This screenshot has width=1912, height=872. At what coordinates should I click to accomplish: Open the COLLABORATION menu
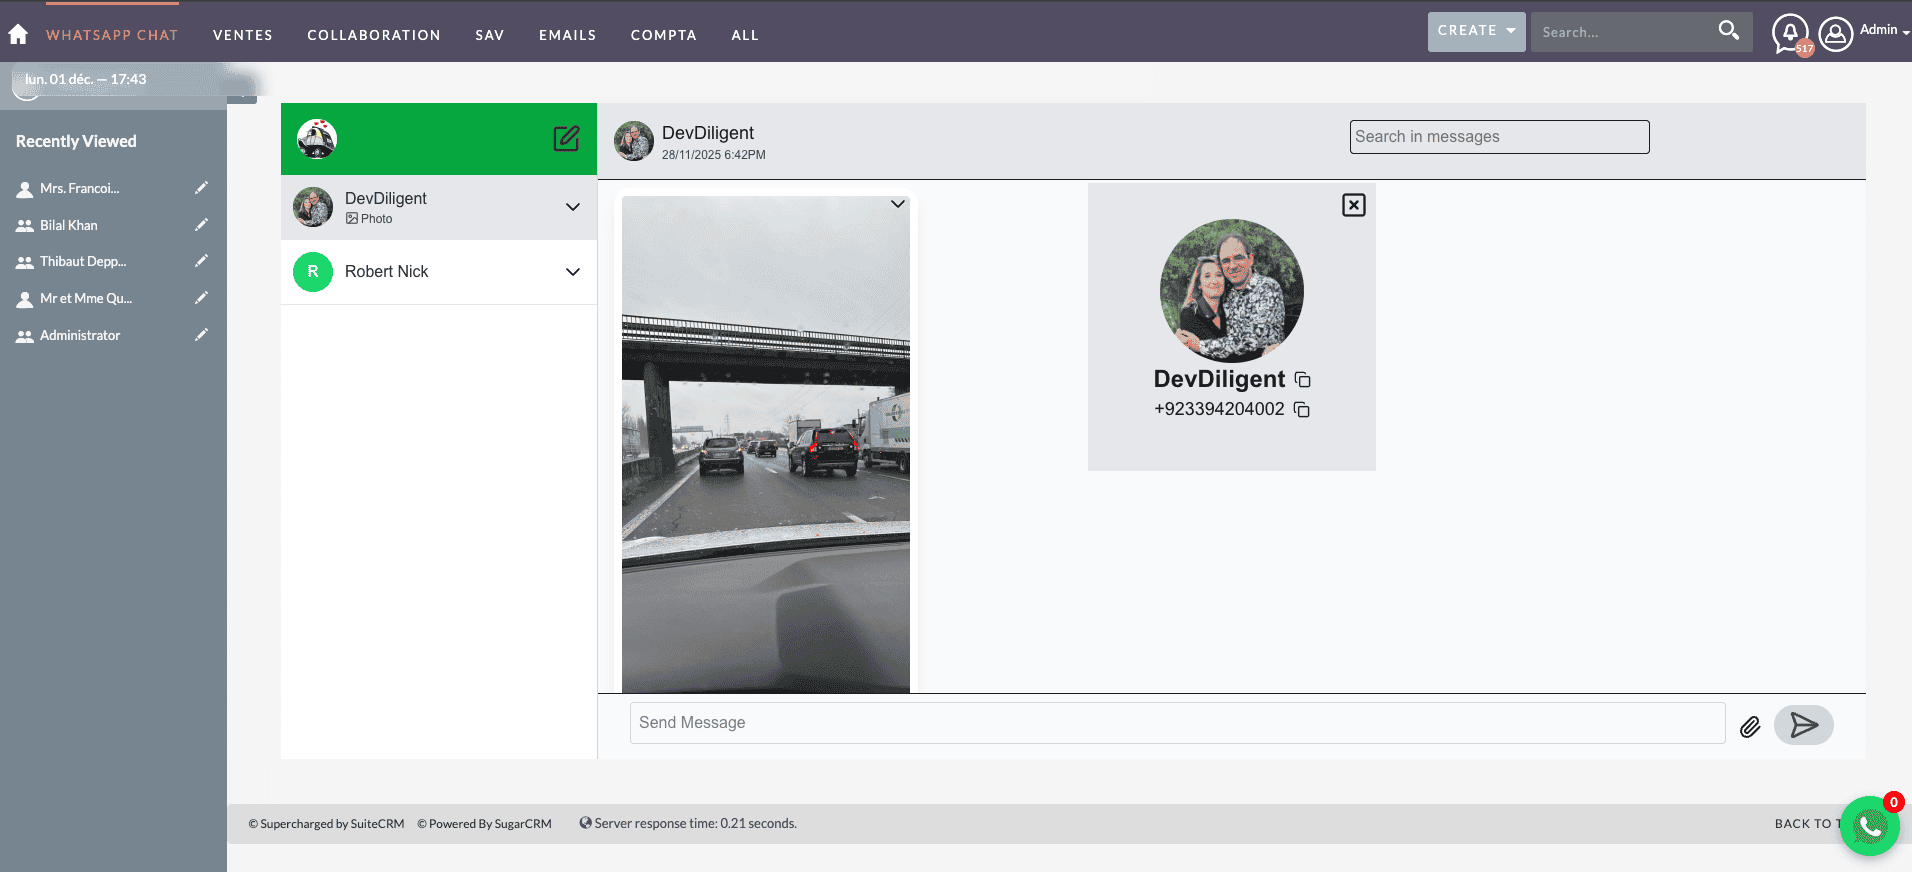click(x=373, y=35)
